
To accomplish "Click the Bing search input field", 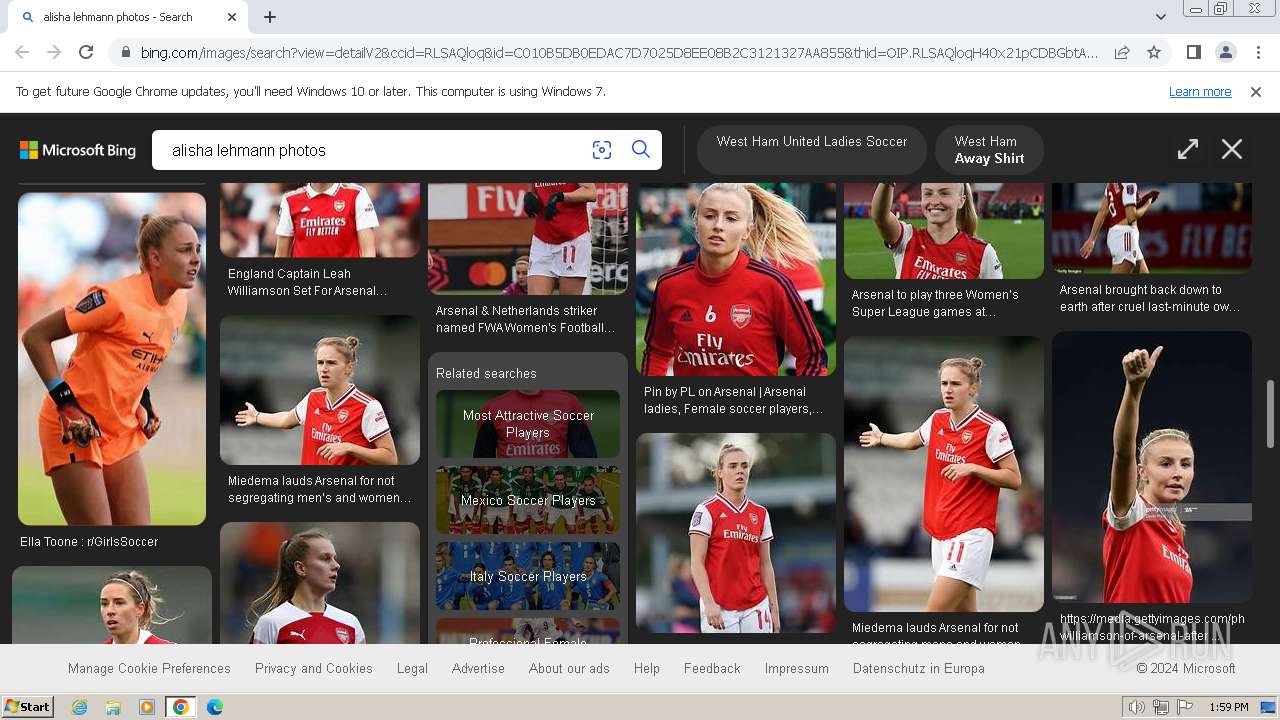I will tap(375, 150).
